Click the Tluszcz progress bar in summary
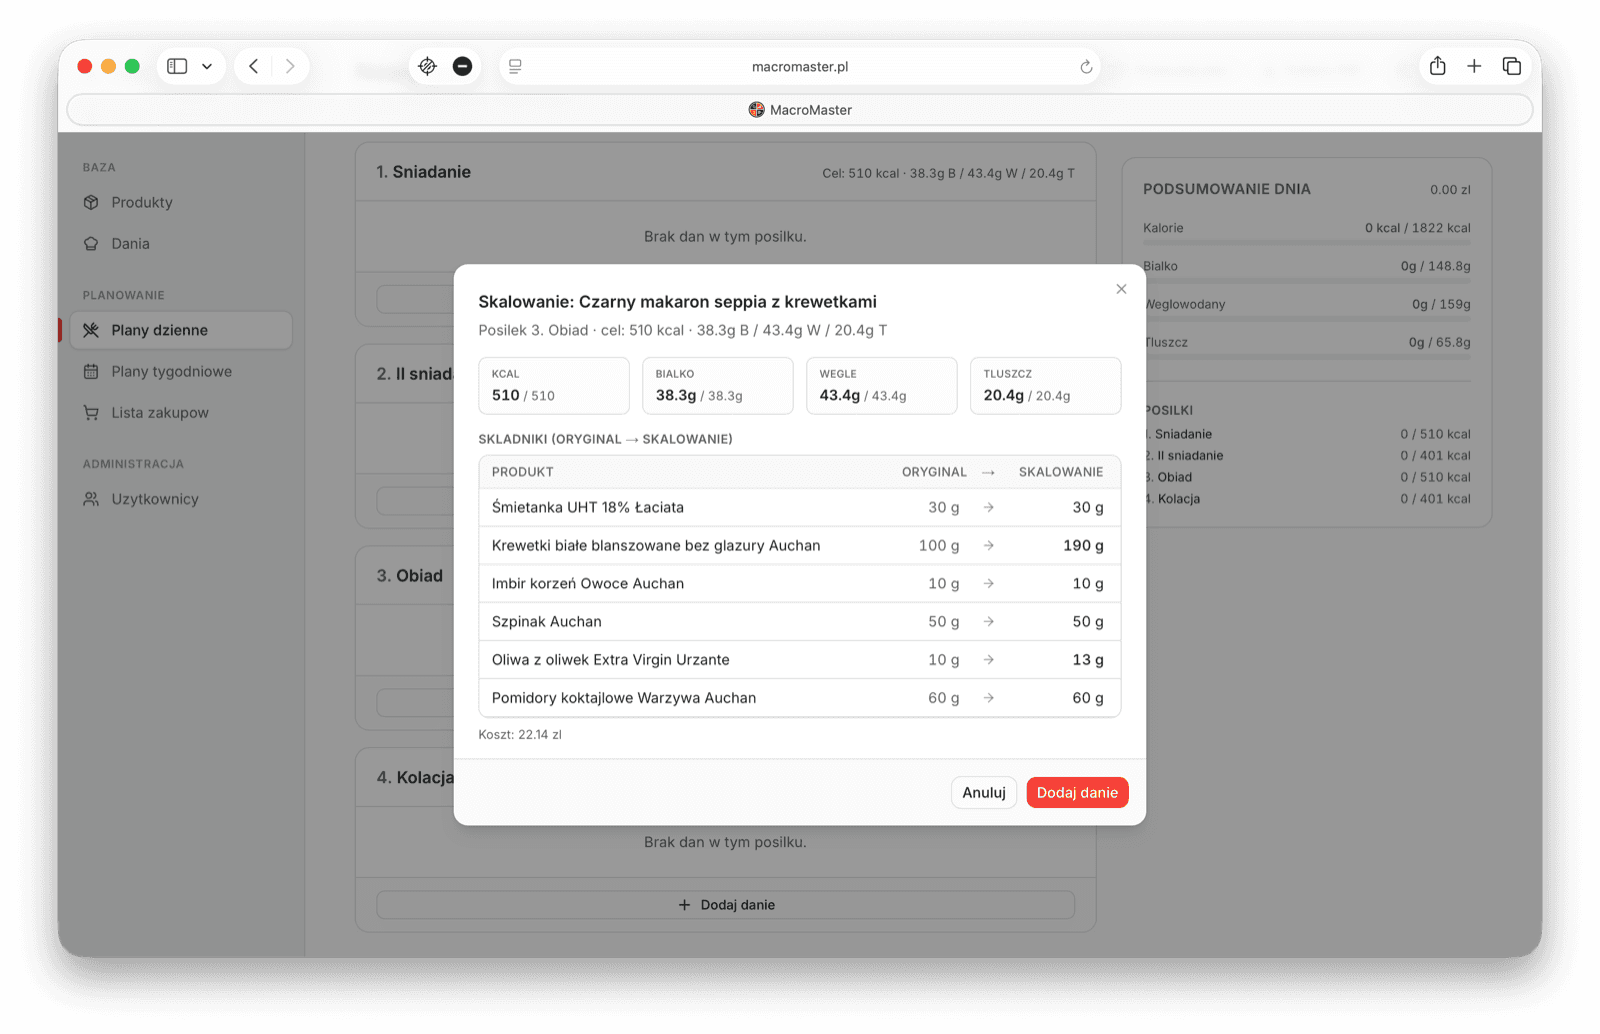This screenshot has width=1600, height=1034. [x=1307, y=356]
